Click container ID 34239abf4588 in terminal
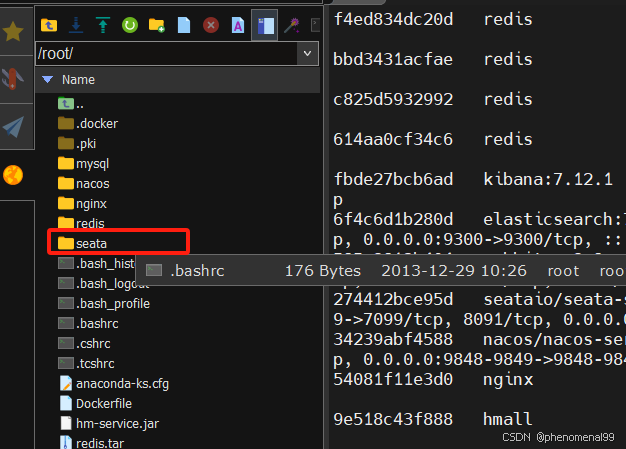 coord(393,340)
